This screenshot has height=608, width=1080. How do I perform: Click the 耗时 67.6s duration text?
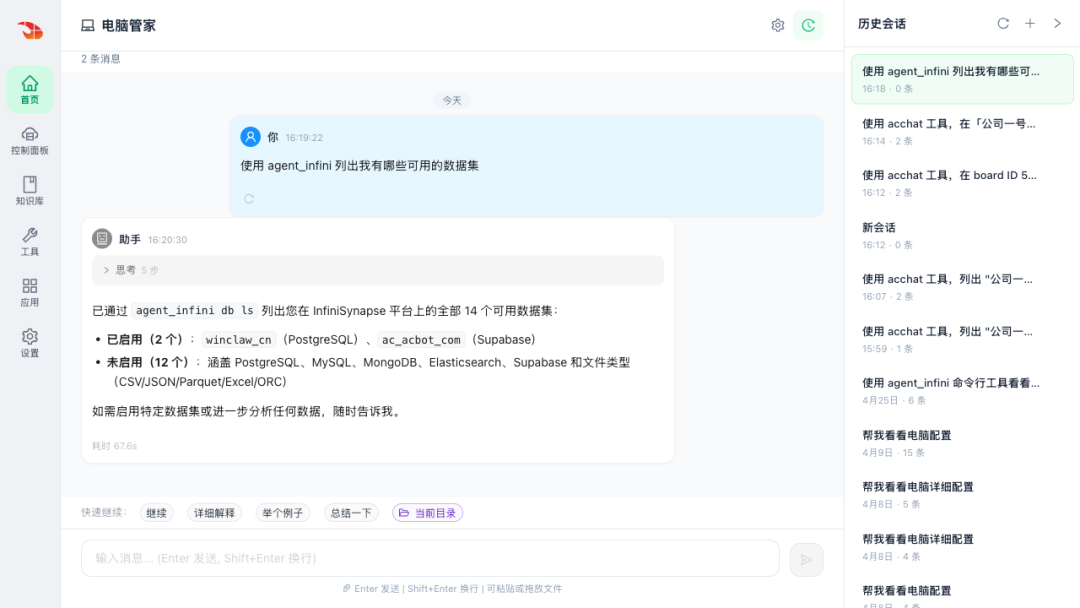[114, 446]
